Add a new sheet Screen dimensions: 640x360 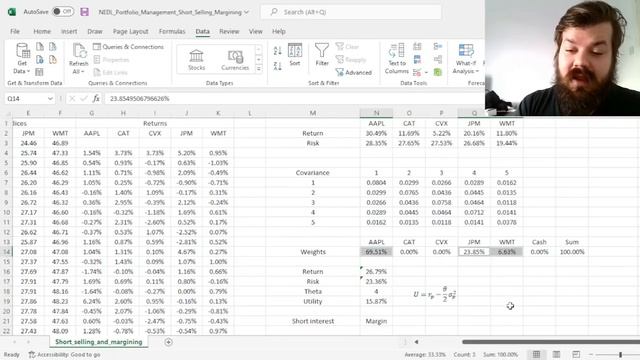[168, 342]
